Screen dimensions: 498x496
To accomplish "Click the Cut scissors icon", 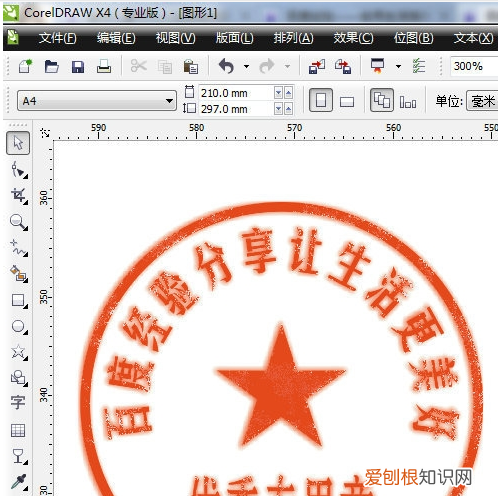I will (139, 66).
